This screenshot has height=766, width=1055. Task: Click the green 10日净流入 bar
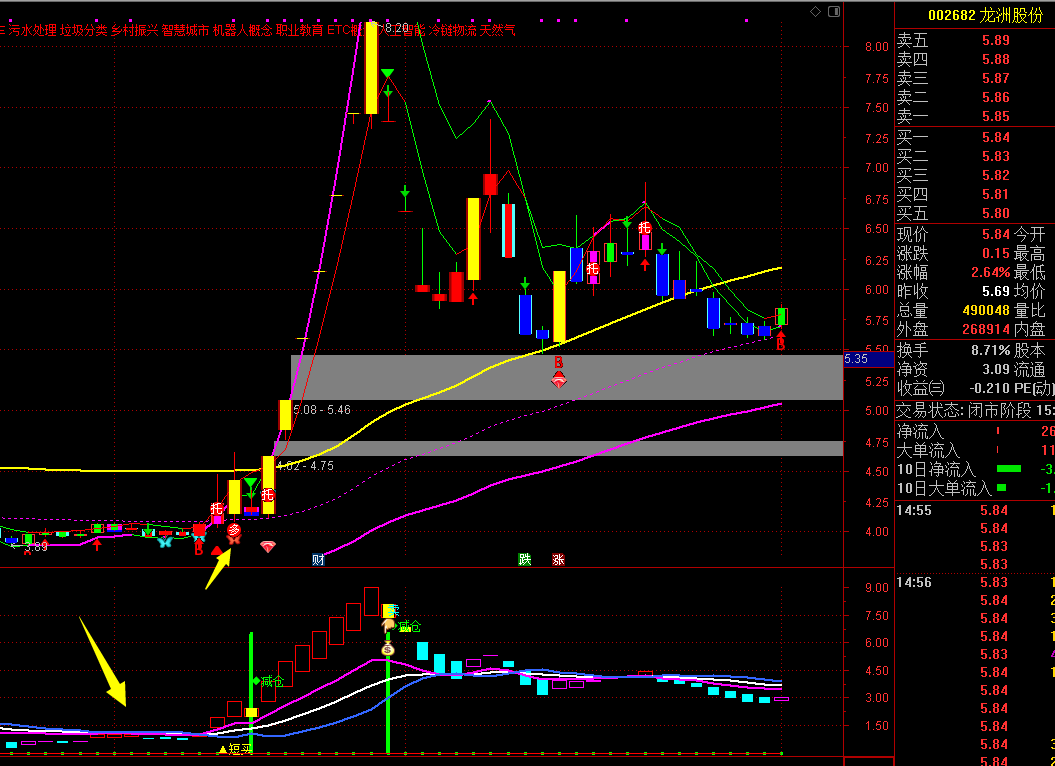point(1009,468)
